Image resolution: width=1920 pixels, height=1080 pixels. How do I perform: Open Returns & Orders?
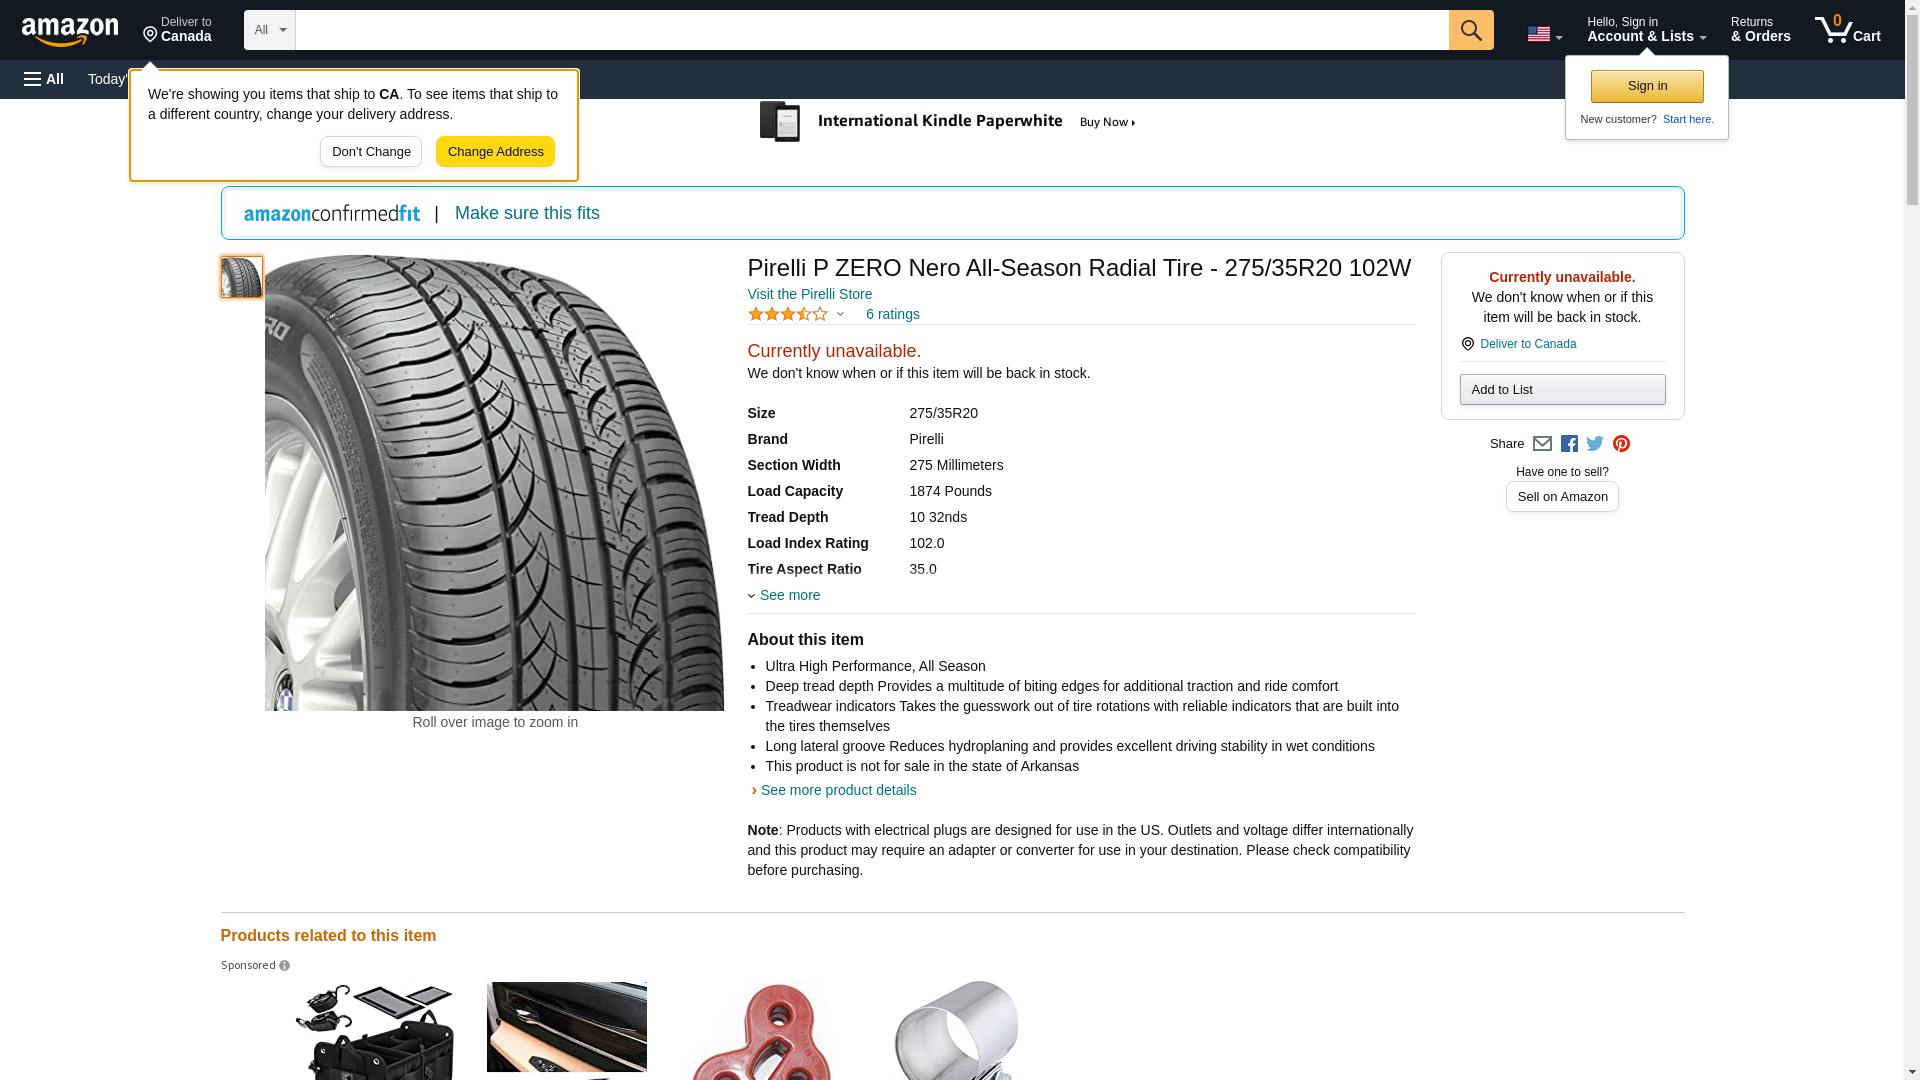[x=1760, y=30]
